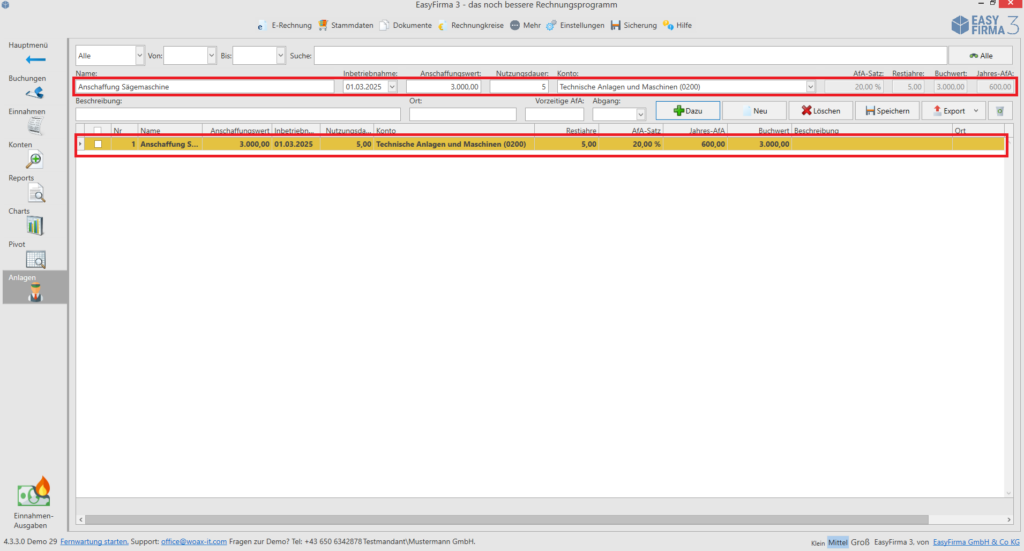Click the Rechnungskreise toolbar icon
This screenshot has height=551, width=1024.
point(442,25)
